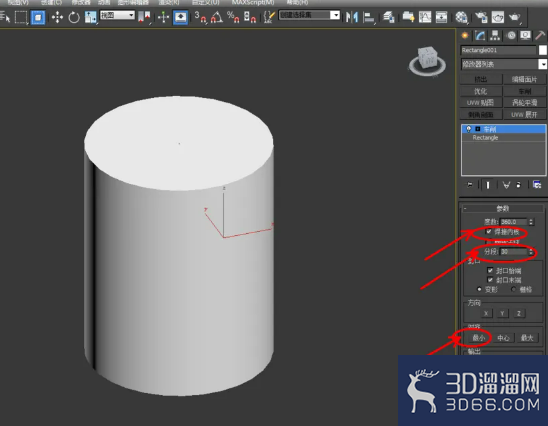Click Make Unique icon under stack
This screenshot has width=548, height=426.
click(506, 185)
